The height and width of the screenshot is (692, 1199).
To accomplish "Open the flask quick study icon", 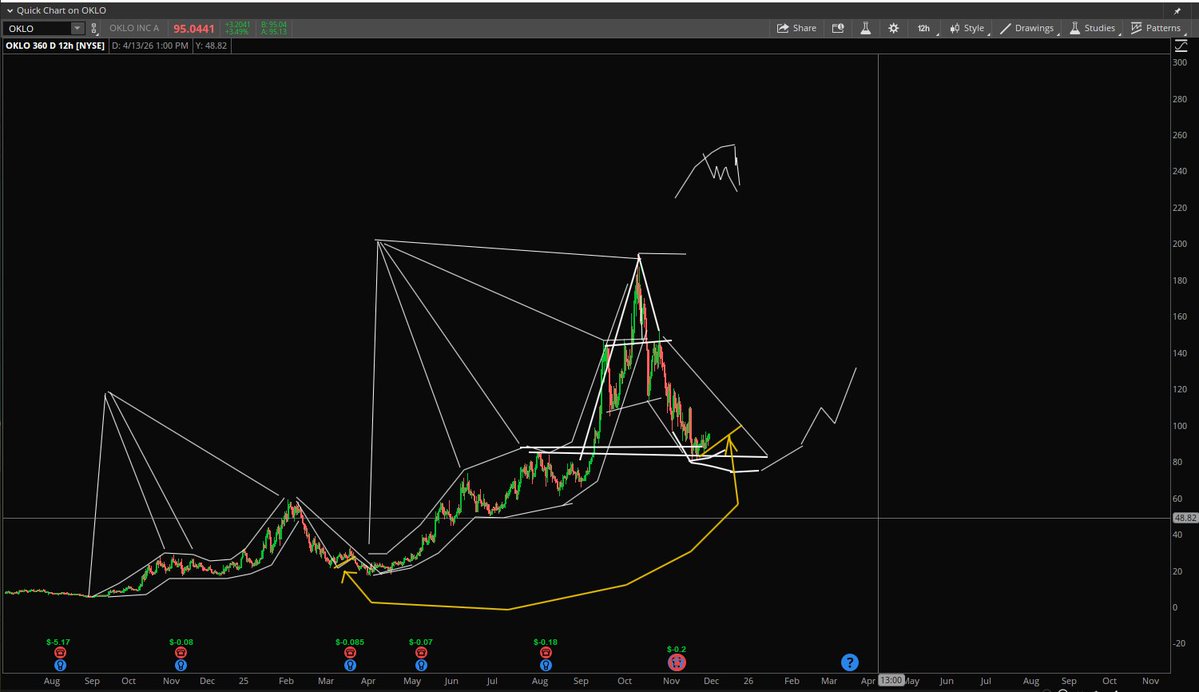I will click(866, 28).
